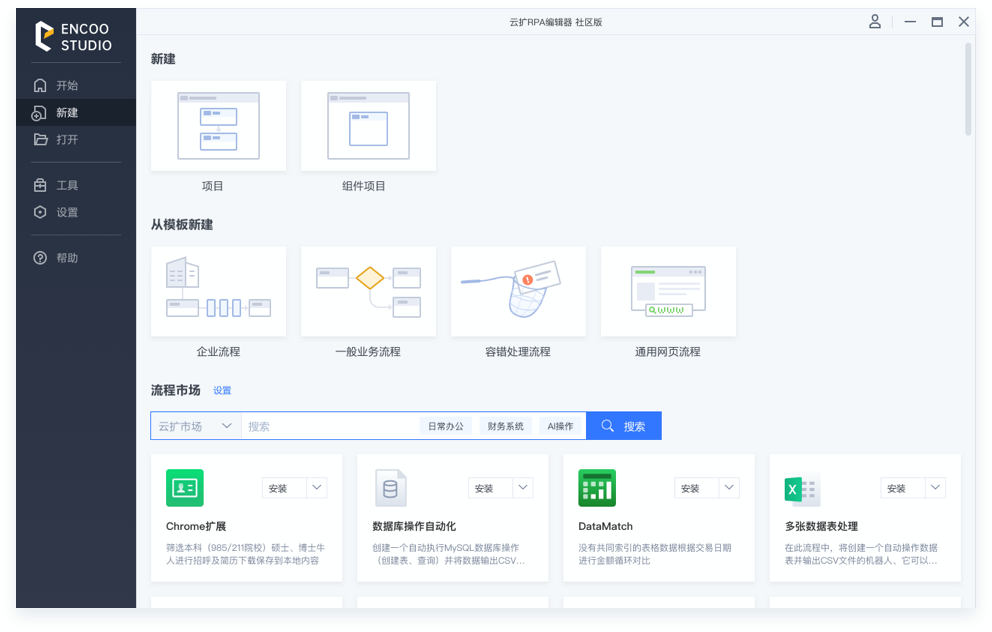Expand the 云扩市场 market dropdown

(196, 426)
